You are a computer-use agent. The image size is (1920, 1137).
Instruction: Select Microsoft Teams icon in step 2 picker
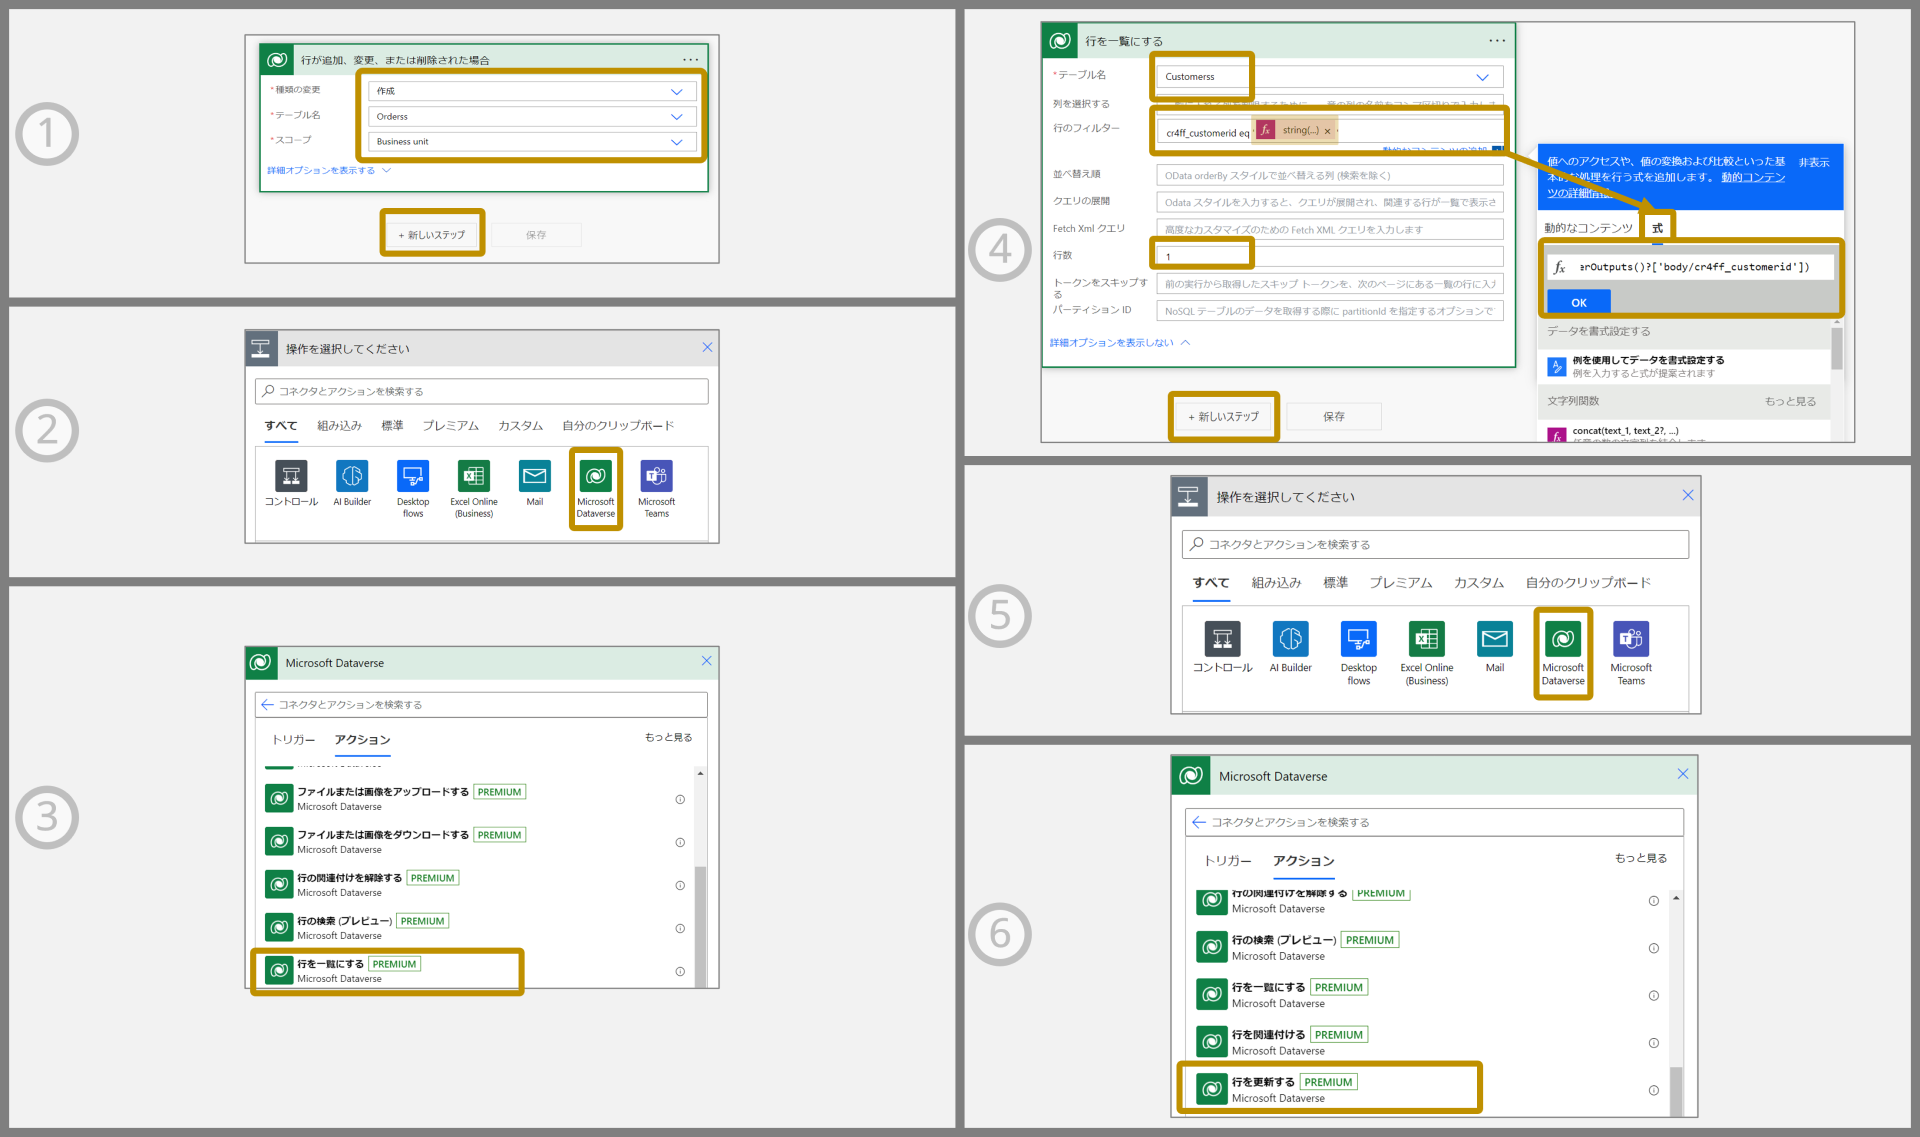657,476
